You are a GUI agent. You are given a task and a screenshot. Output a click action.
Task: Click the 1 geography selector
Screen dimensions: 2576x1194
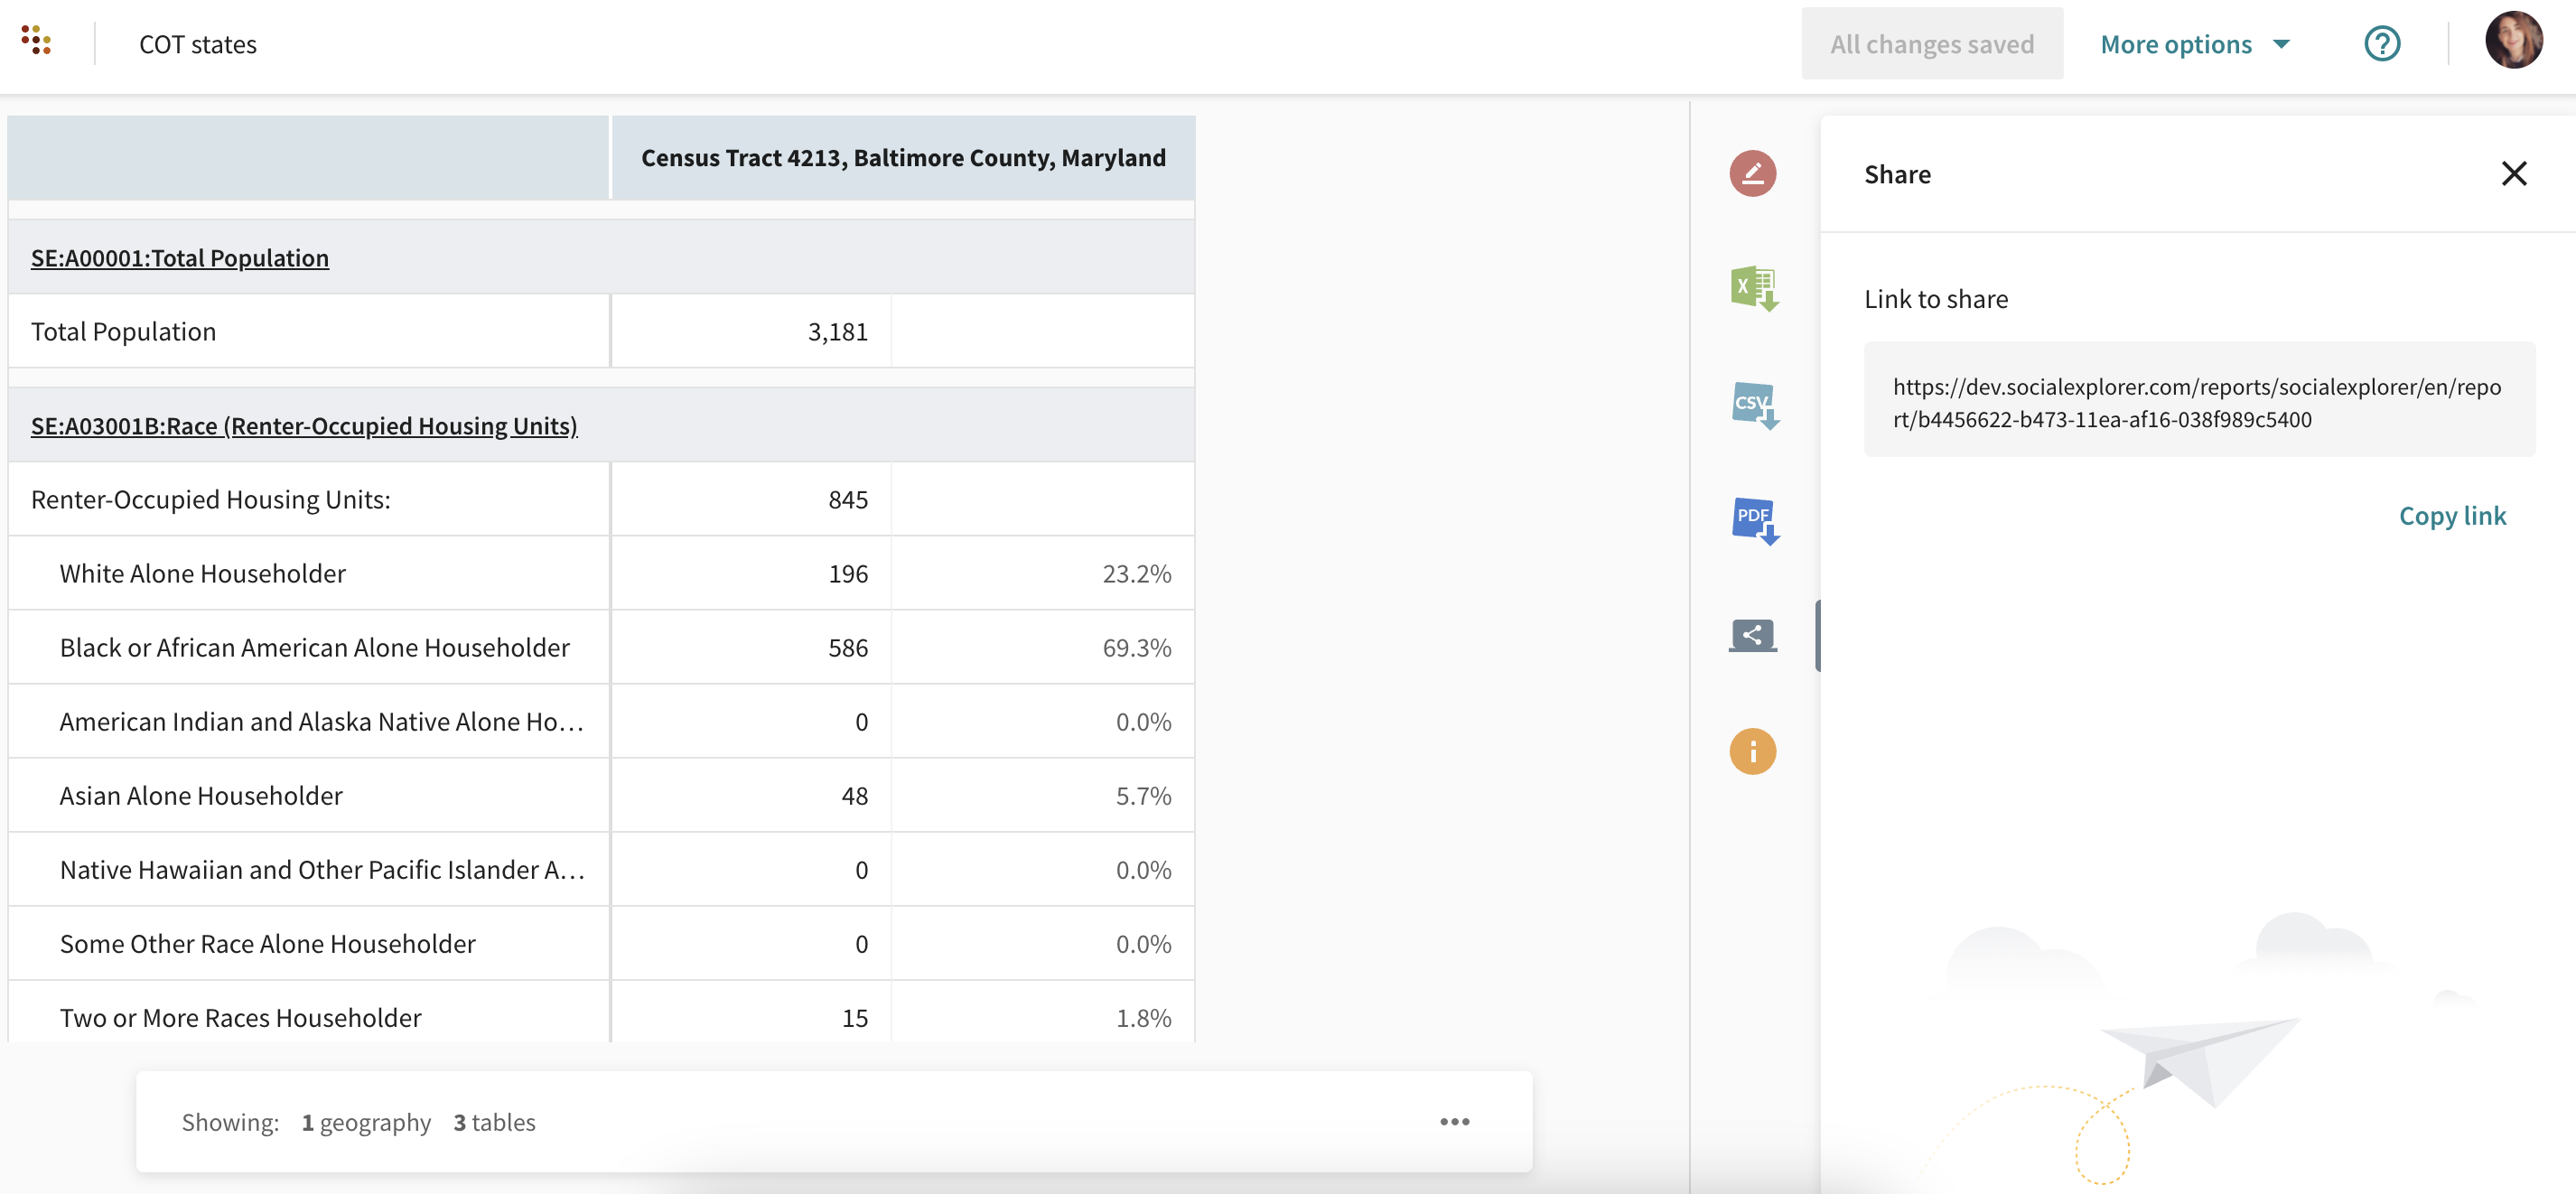[366, 1122]
